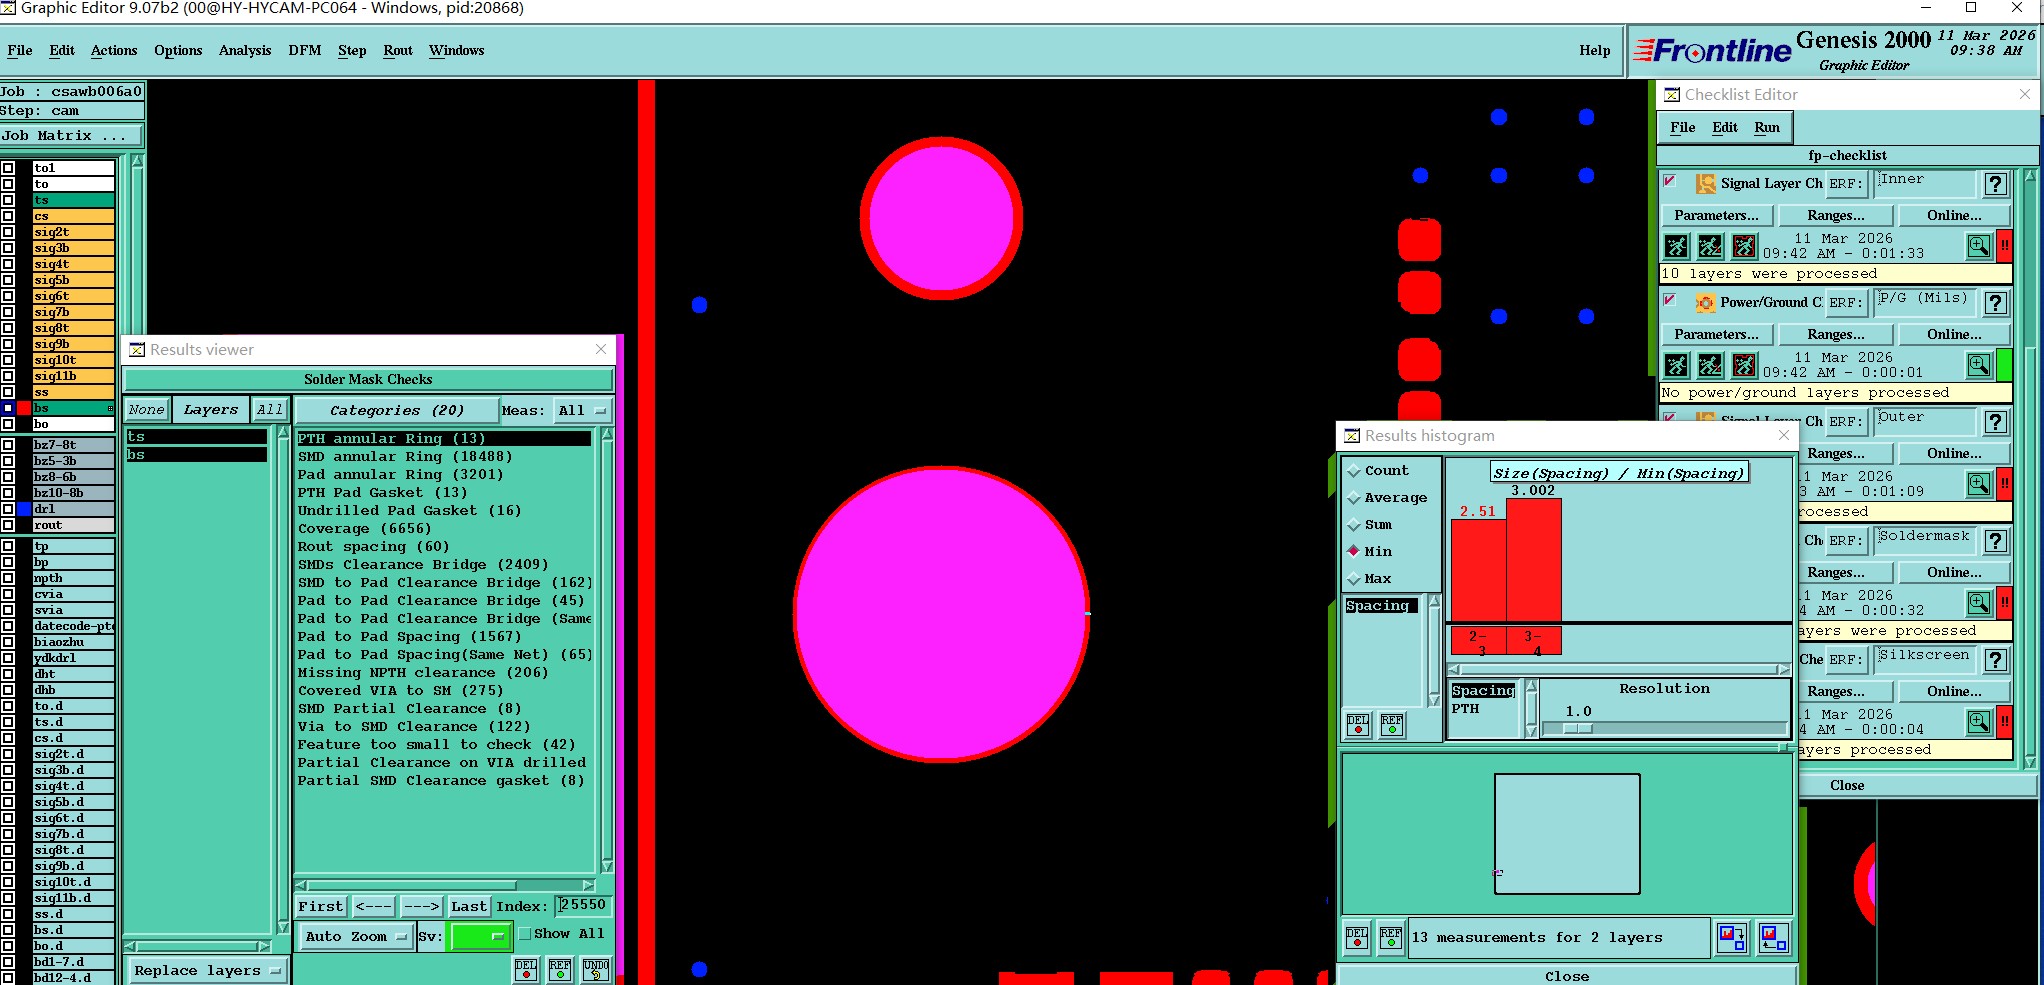Click Last button in Results viewer

(469, 907)
